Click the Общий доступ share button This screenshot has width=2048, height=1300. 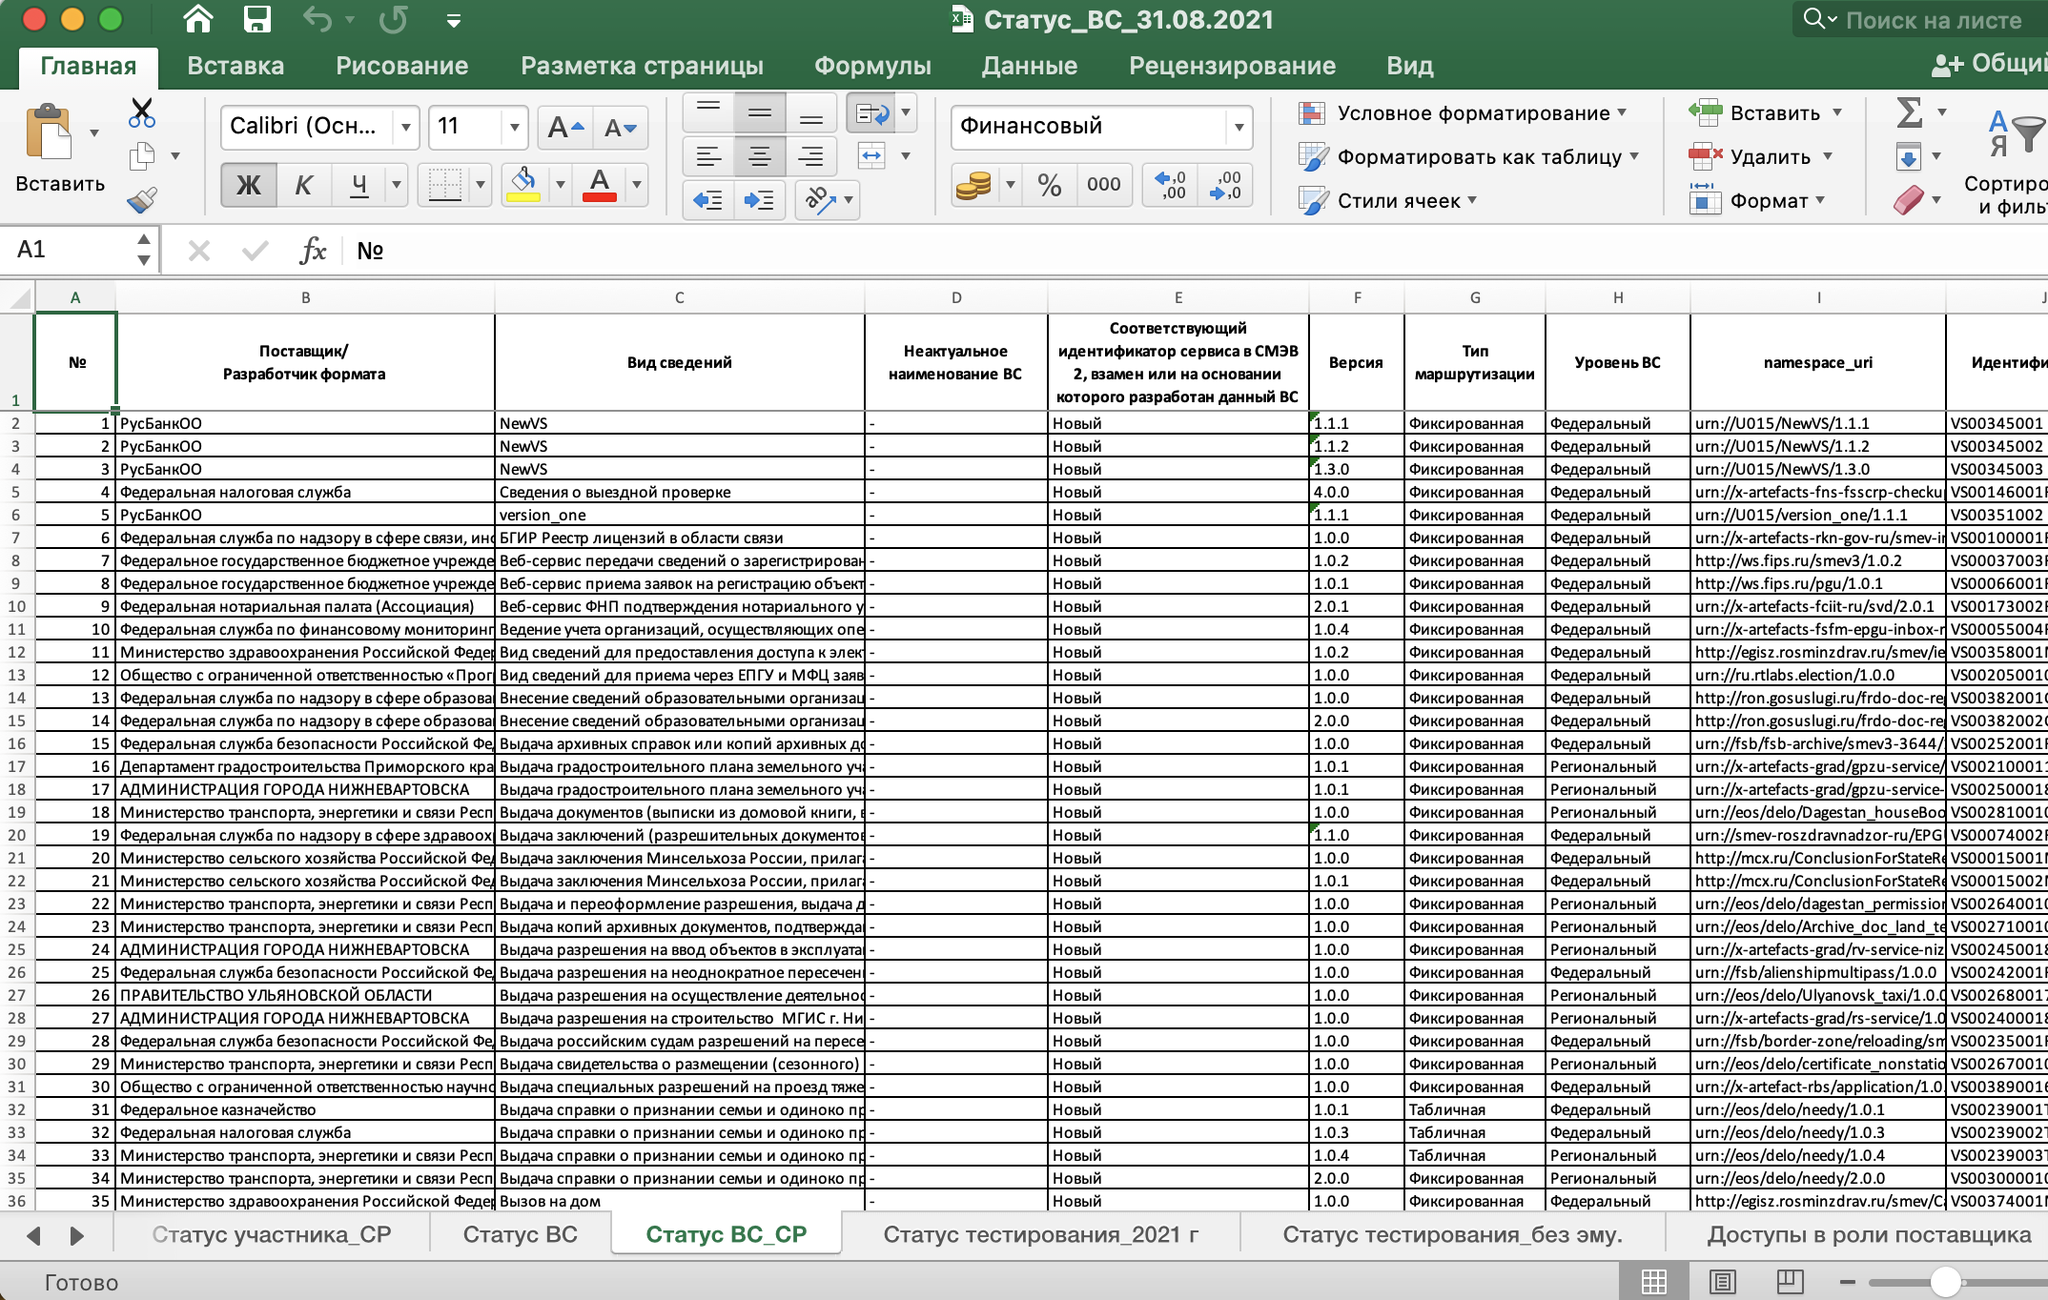(1988, 64)
